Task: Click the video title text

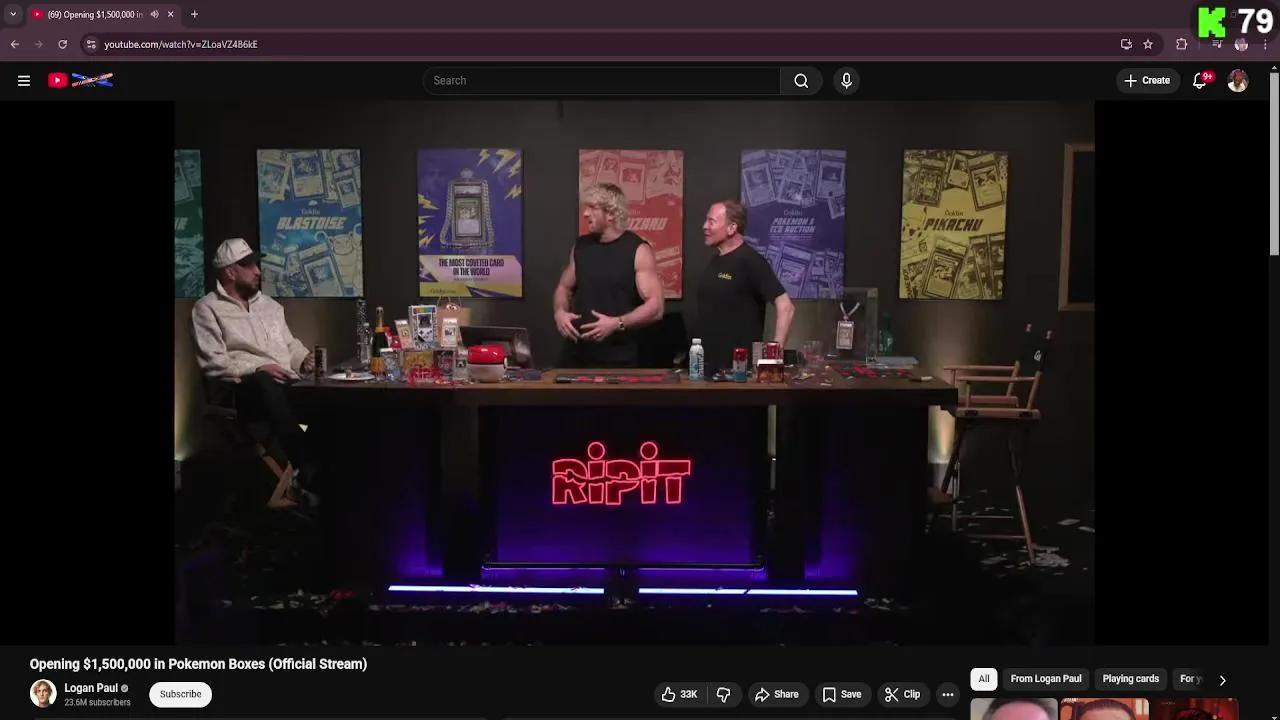Action: 198,664
